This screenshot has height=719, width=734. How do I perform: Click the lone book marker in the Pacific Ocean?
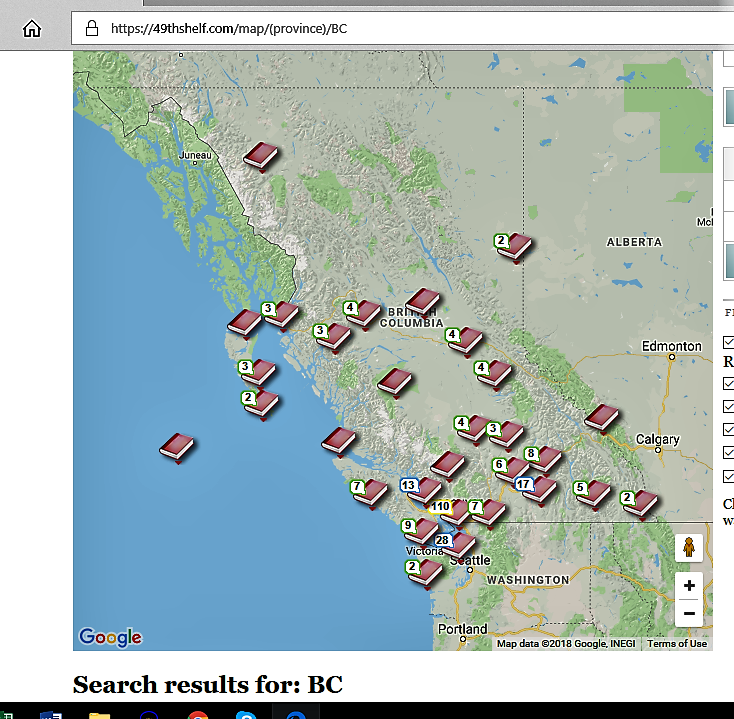177,447
